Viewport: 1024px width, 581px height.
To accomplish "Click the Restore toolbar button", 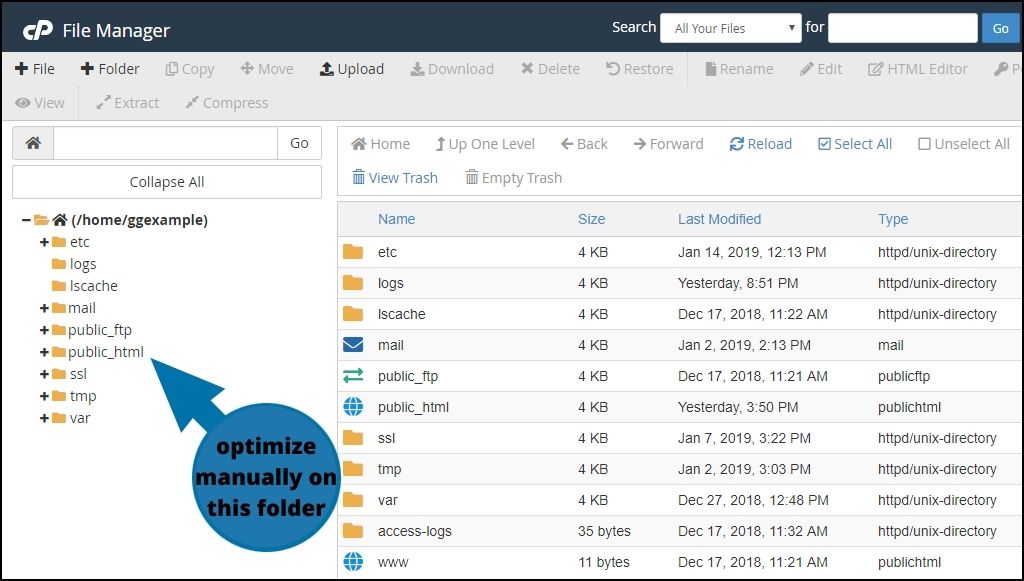I will click(639, 69).
